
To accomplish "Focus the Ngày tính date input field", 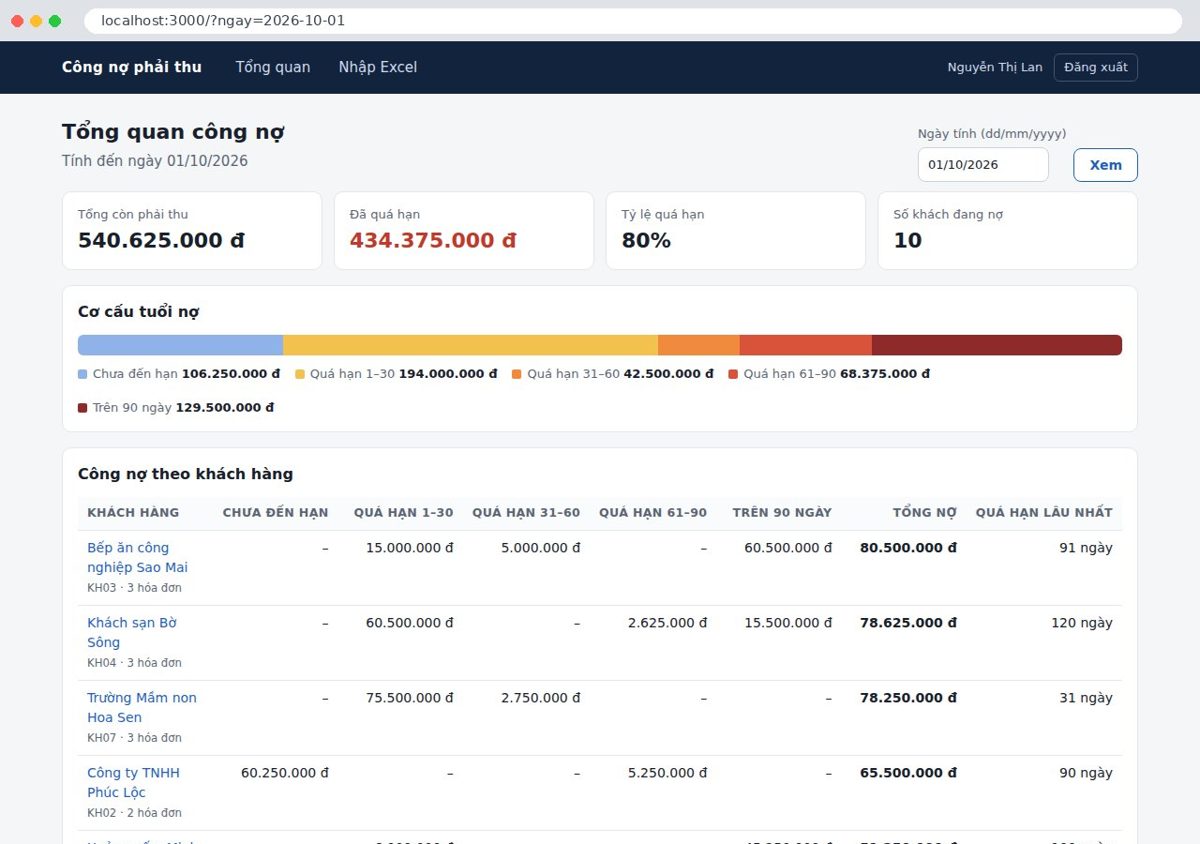I will click(x=983, y=165).
